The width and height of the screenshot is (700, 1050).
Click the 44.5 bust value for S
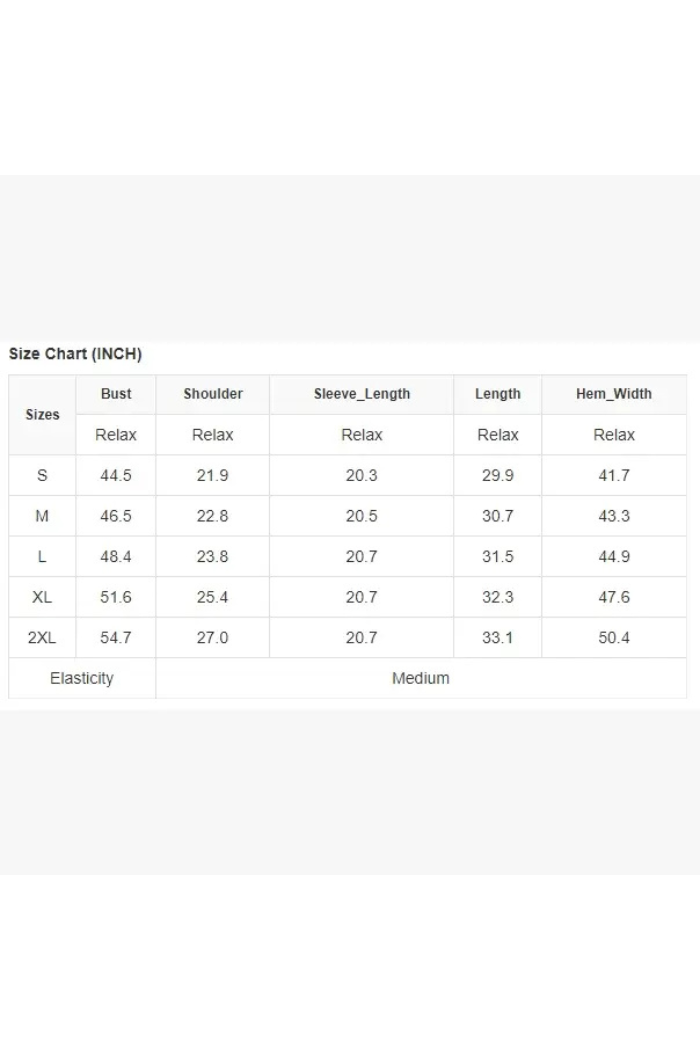point(116,476)
